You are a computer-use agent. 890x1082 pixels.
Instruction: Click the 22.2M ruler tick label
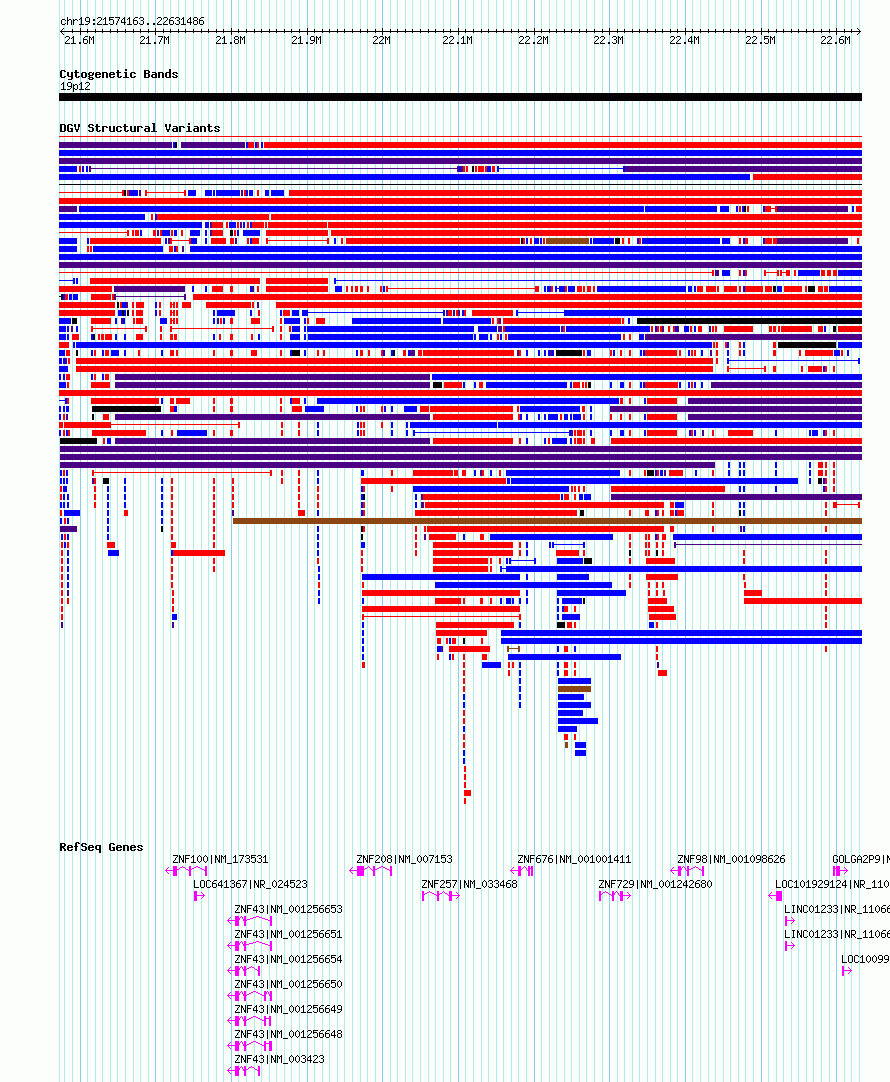tap(533, 41)
